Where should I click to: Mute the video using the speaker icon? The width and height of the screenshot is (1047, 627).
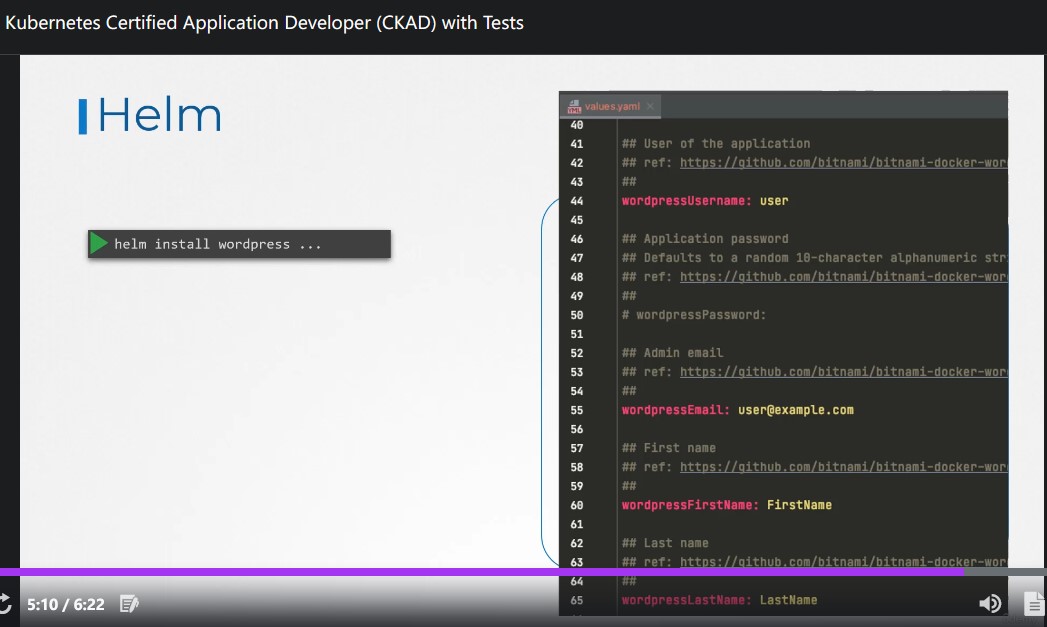[990, 604]
